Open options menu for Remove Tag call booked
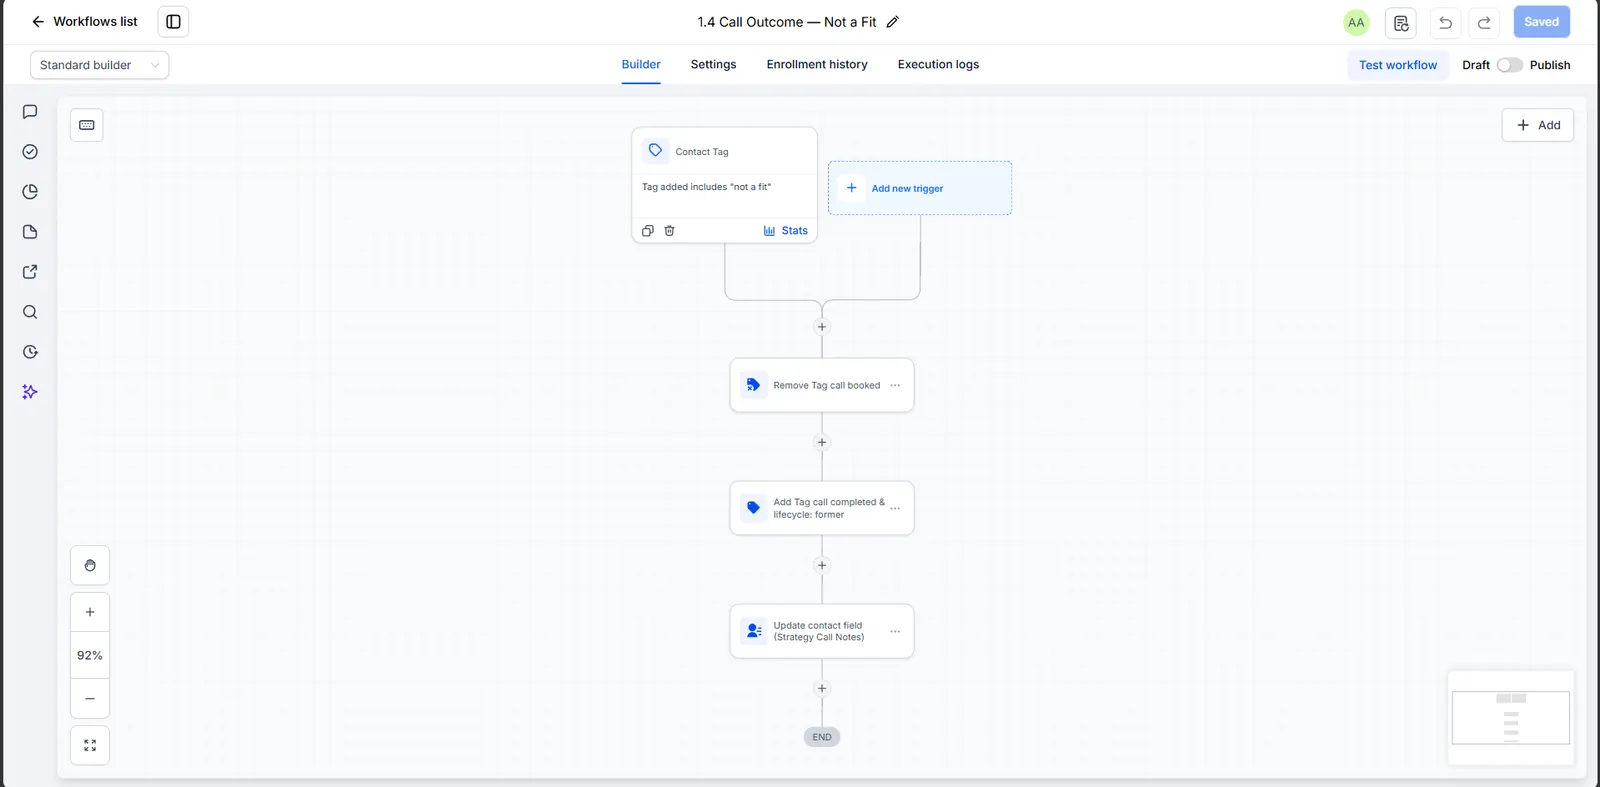The height and width of the screenshot is (787, 1600). (895, 386)
